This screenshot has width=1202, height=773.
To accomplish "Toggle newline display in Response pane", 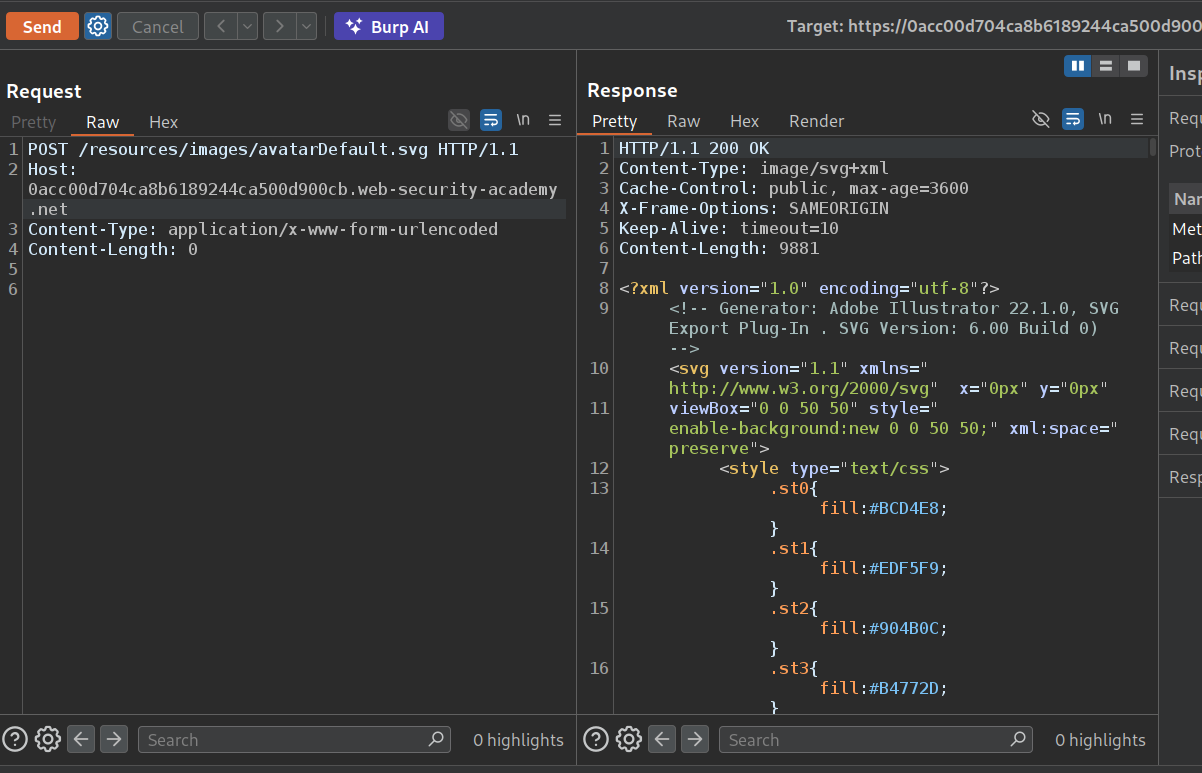I will coord(1105,120).
